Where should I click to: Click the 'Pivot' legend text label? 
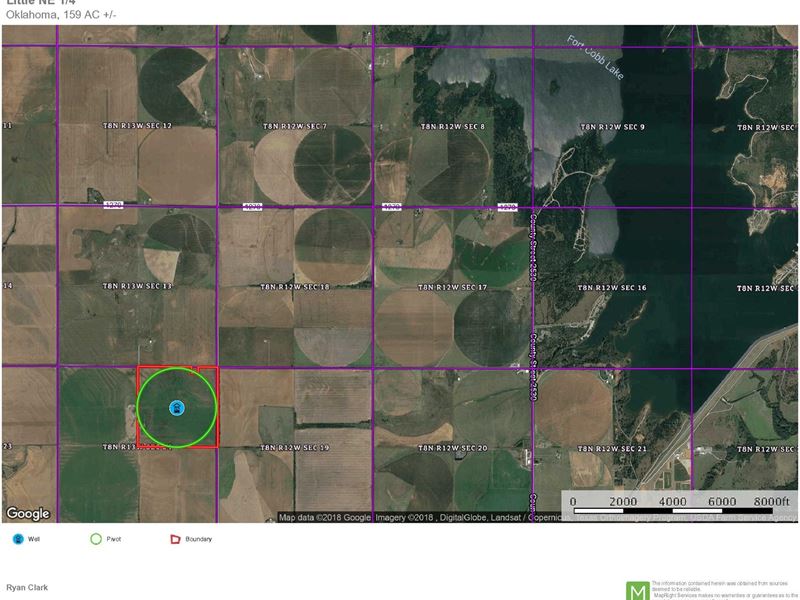click(112, 538)
